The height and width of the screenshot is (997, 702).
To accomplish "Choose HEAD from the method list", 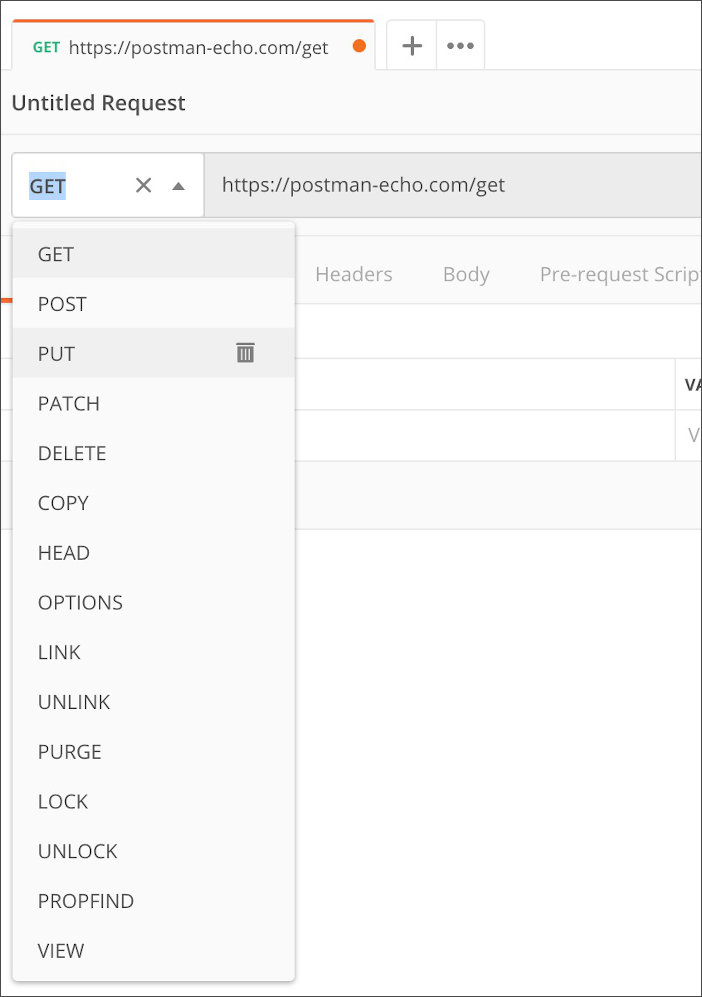I will [153, 553].
